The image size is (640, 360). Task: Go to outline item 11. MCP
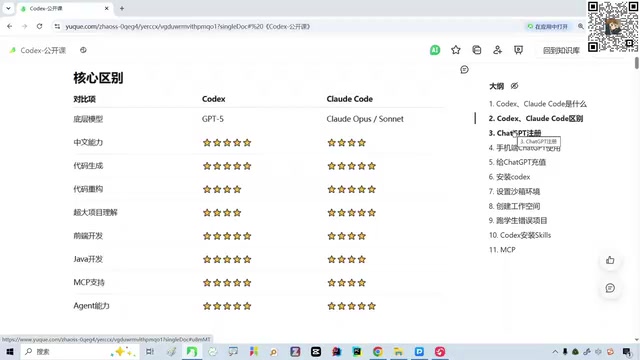pos(502,250)
